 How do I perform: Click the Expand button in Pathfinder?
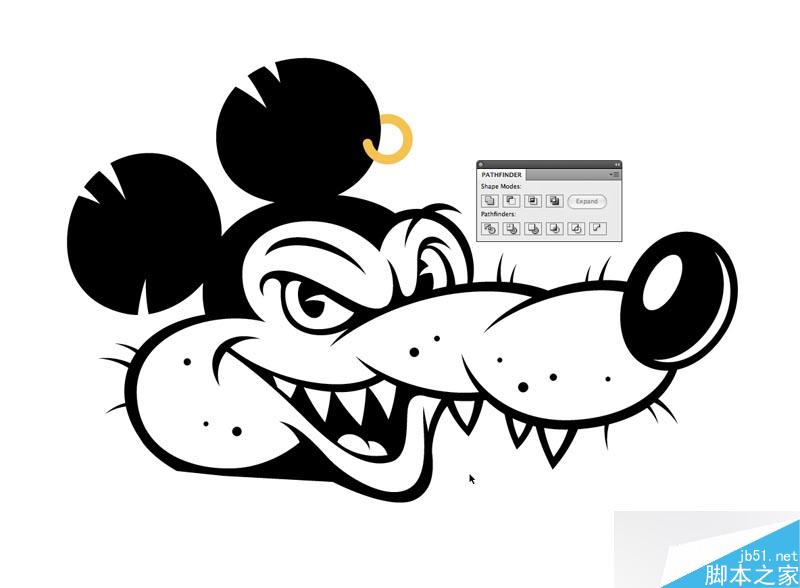point(587,201)
